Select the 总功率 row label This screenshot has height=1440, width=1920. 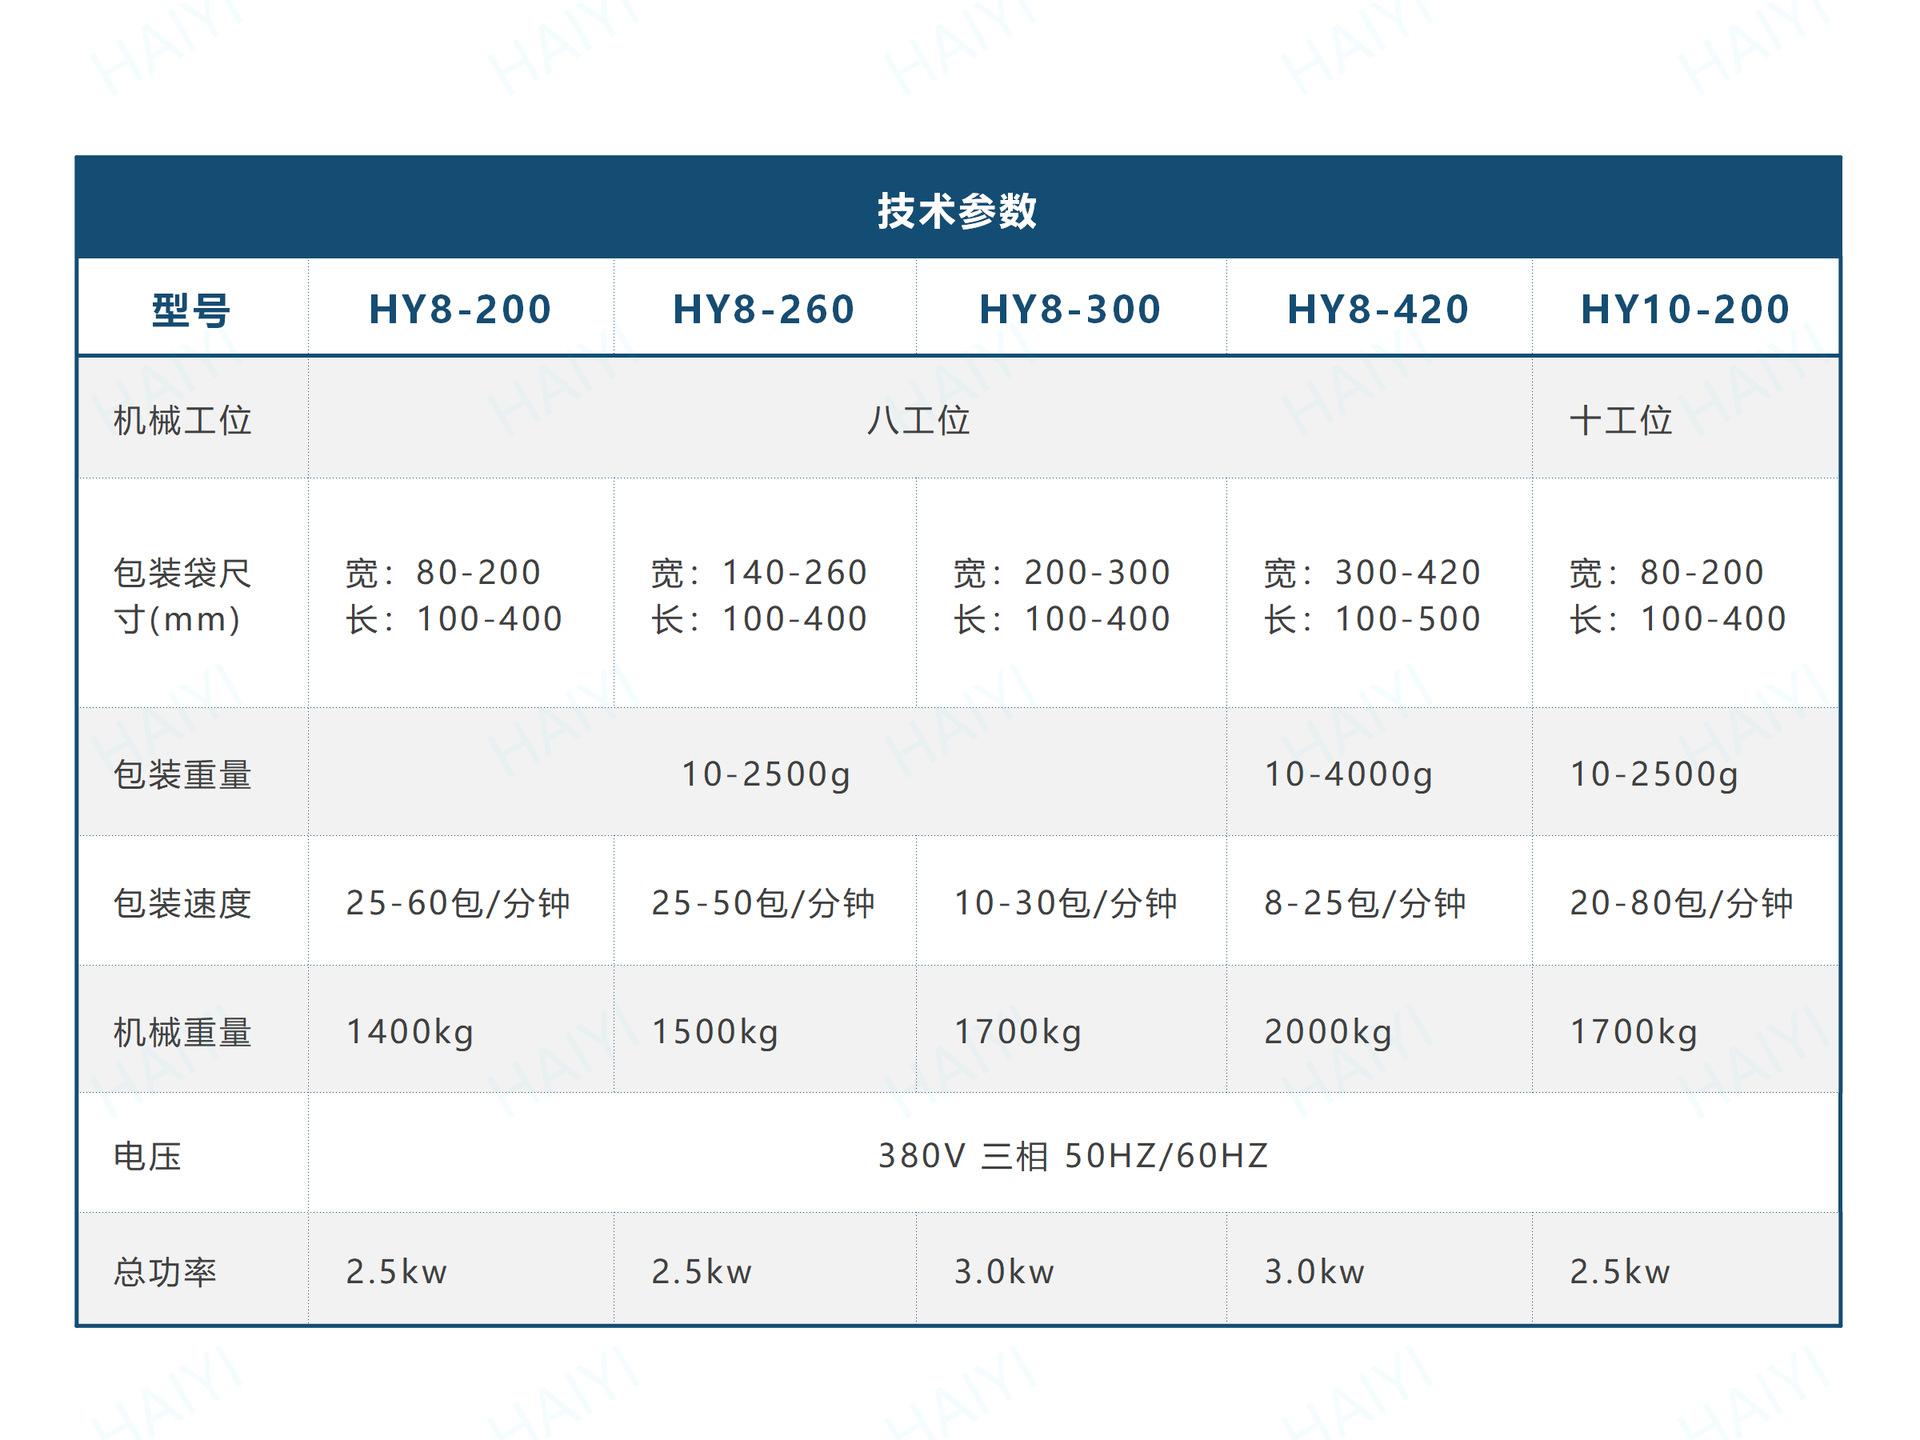[x=165, y=1272]
